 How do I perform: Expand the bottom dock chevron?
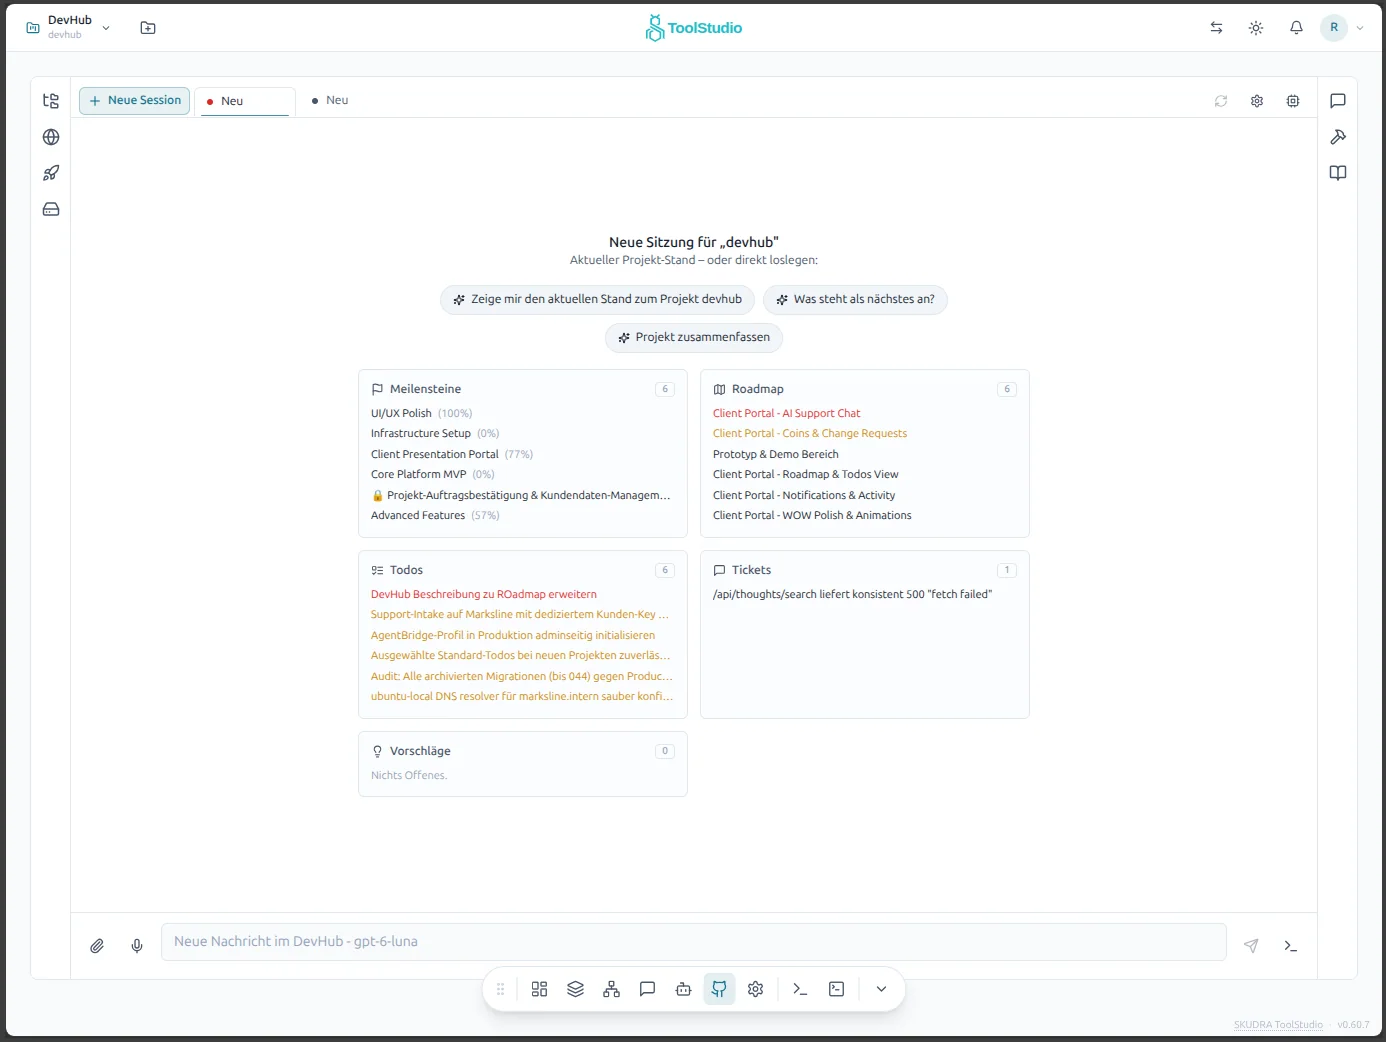point(881,989)
